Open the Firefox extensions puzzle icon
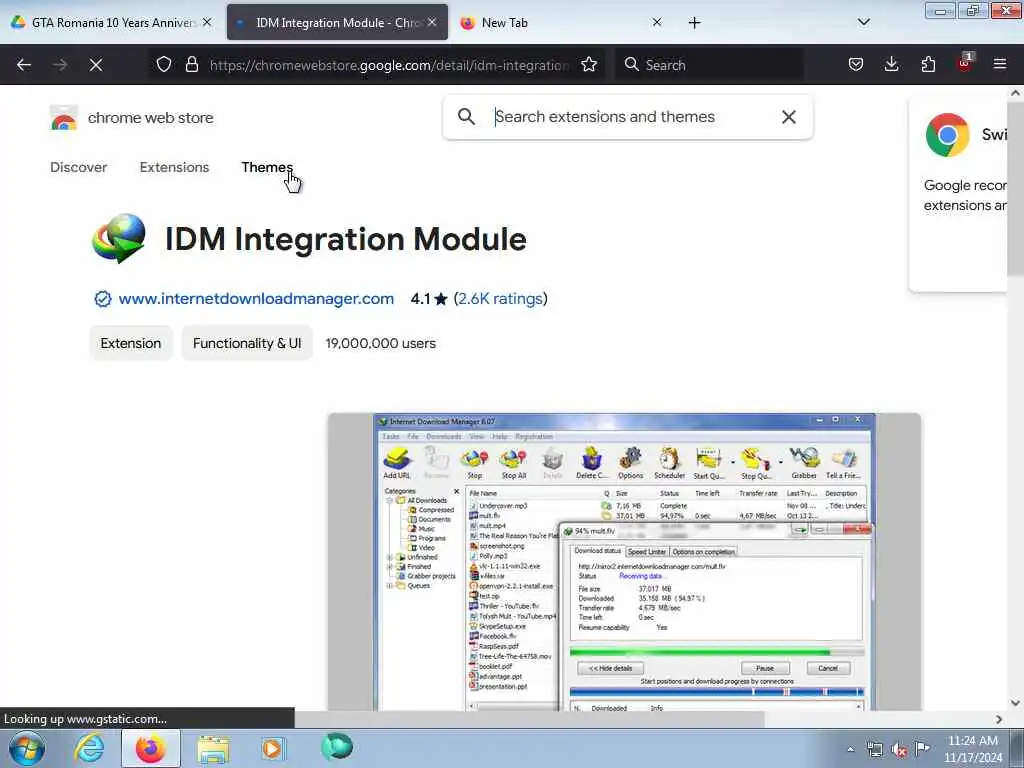This screenshot has height=768, width=1024. (928, 64)
